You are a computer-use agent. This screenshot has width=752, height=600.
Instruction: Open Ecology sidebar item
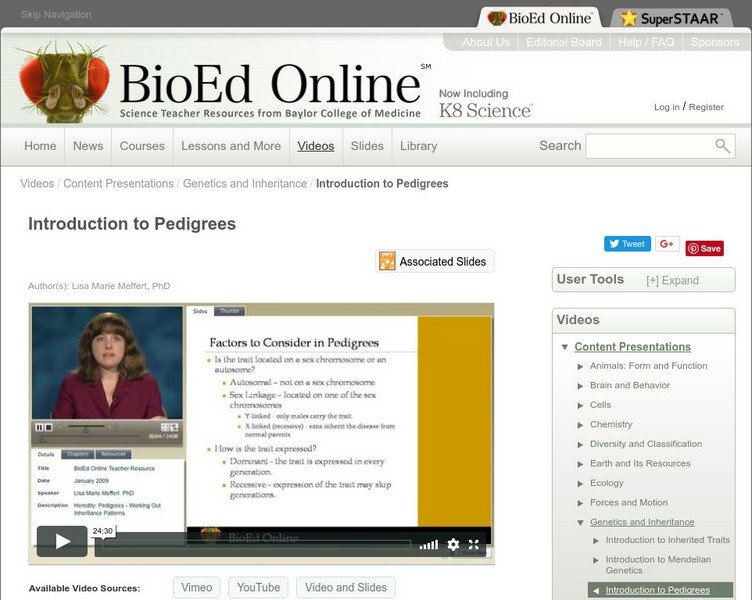point(607,483)
